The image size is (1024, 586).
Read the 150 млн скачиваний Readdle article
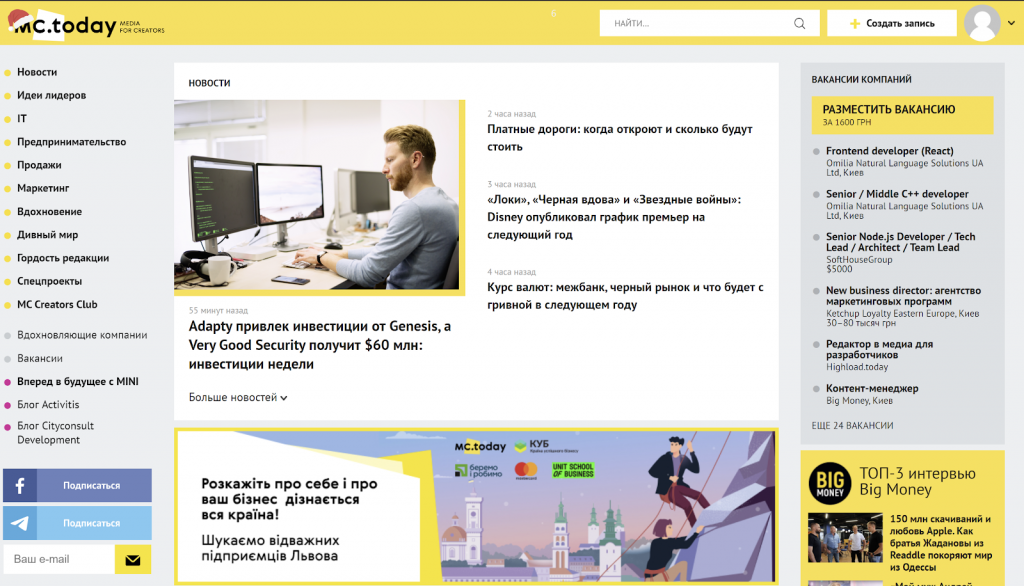940,543
